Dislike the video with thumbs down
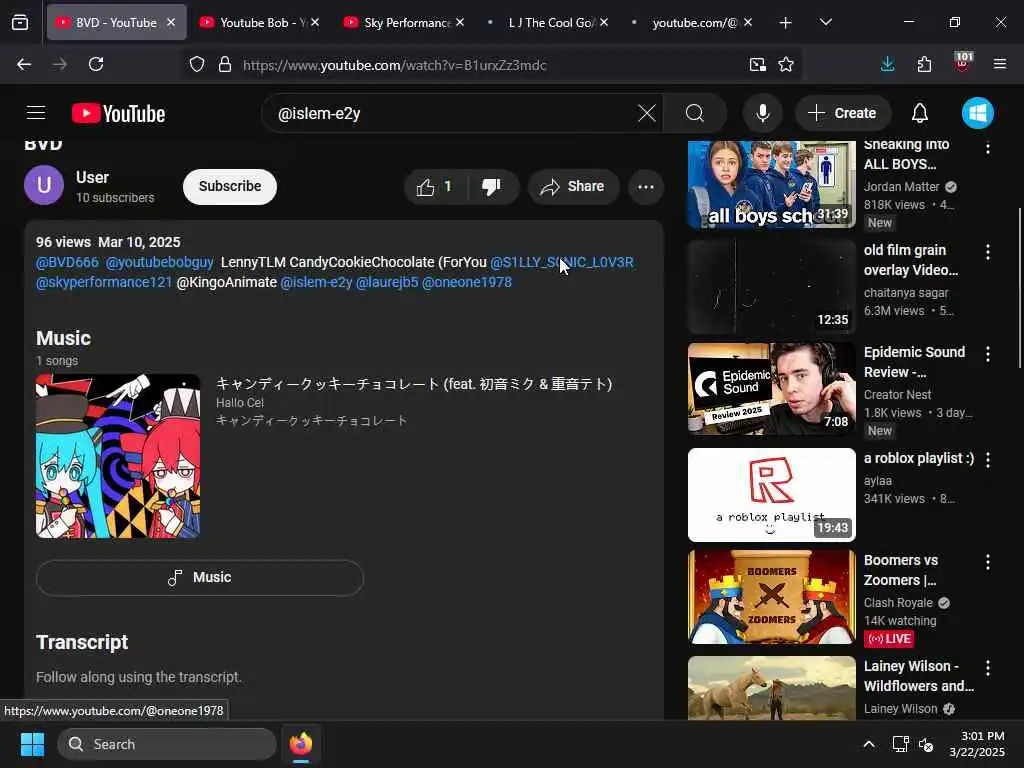Image resolution: width=1024 pixels, height=768 pixels. (491, 187)
